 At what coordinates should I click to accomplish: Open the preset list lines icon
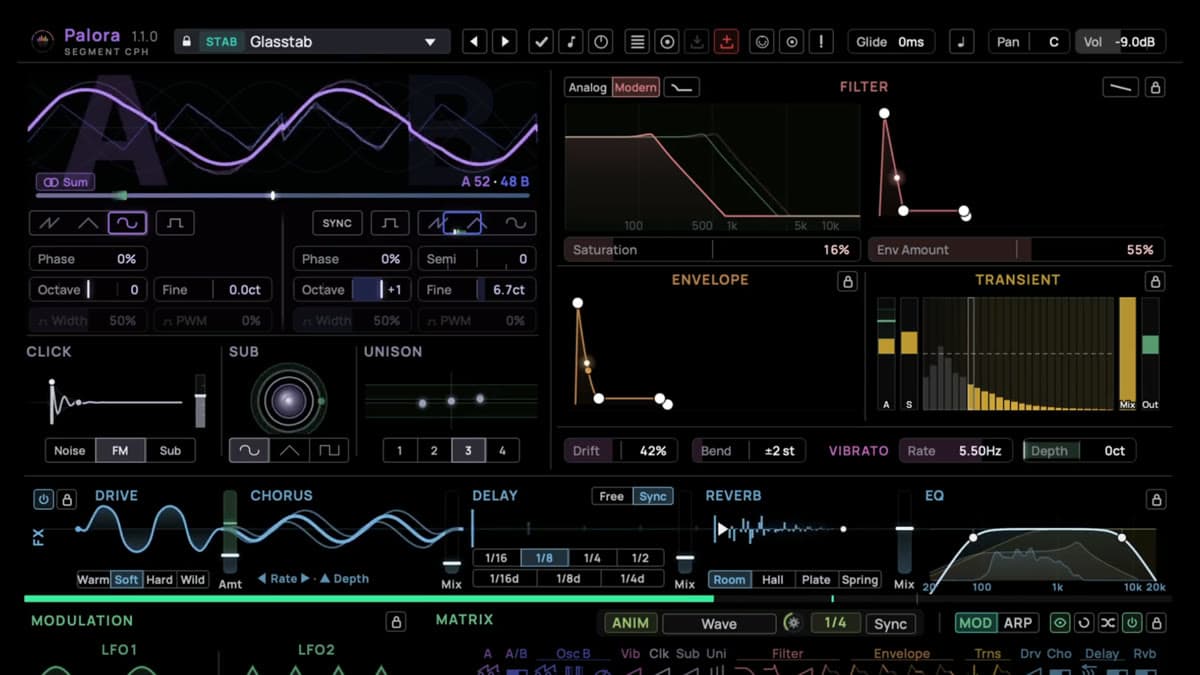(637, 42)
